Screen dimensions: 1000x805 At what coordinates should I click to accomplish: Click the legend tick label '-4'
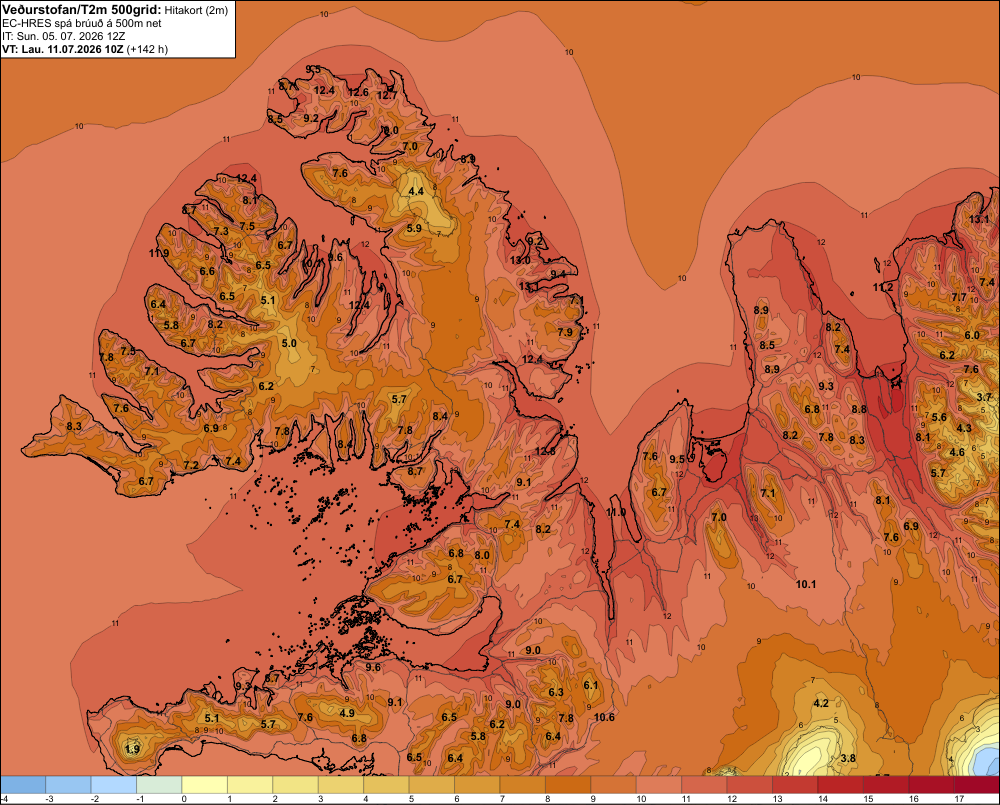4,799
